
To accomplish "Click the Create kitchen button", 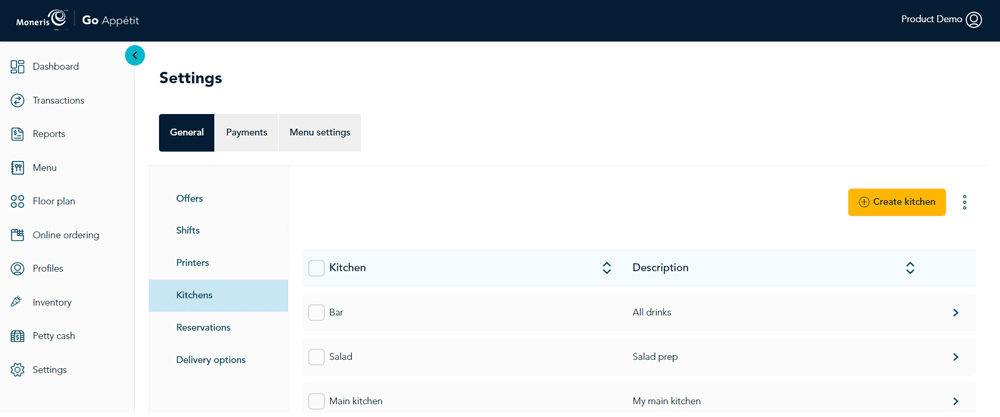I will pyautogui.click(x=897, y=202).
